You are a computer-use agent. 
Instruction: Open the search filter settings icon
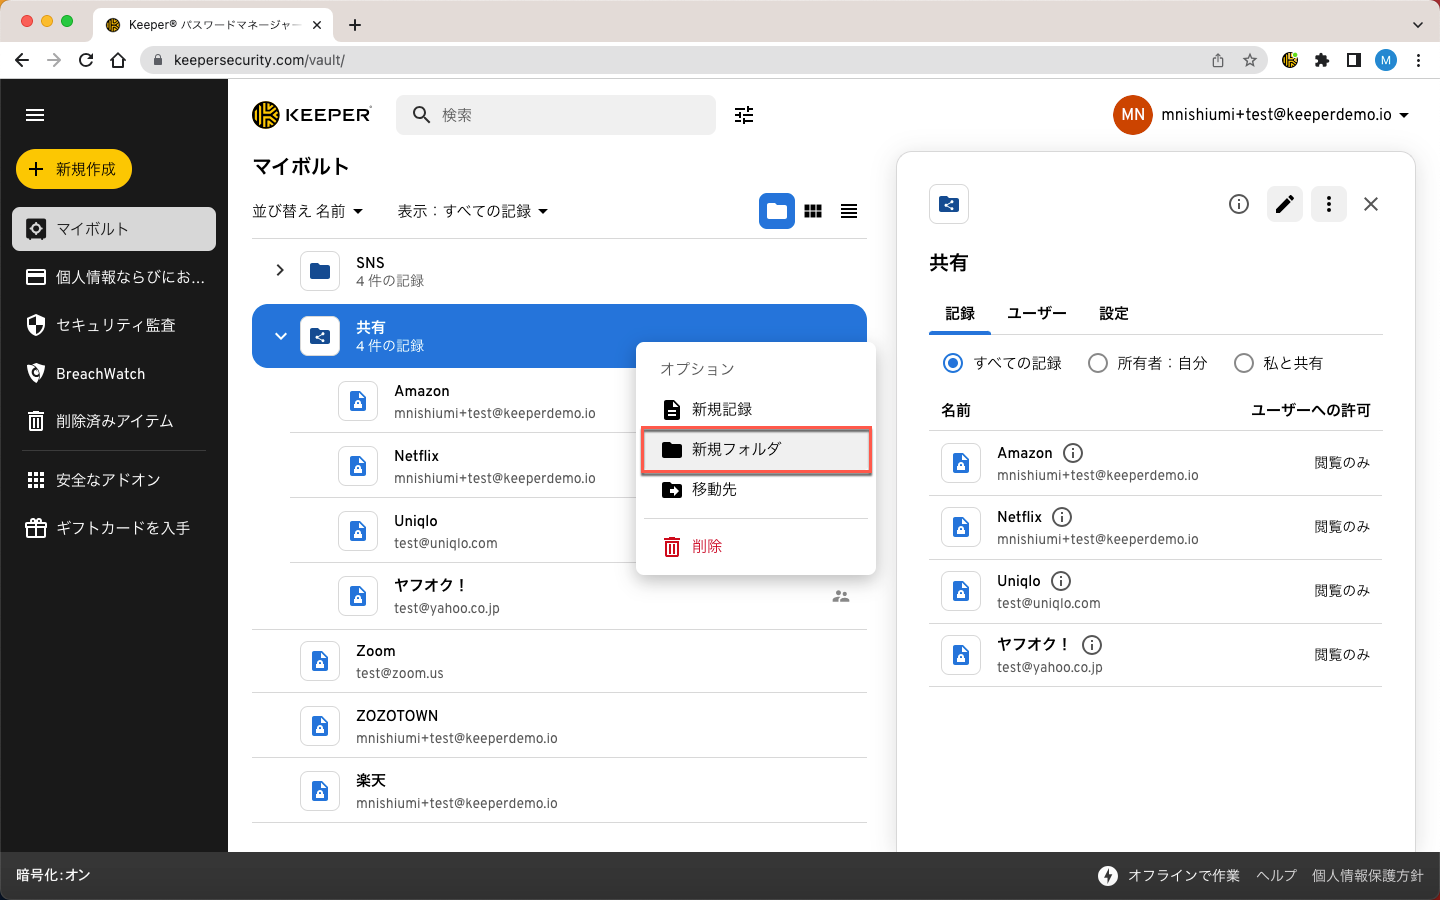coord(744,115)
